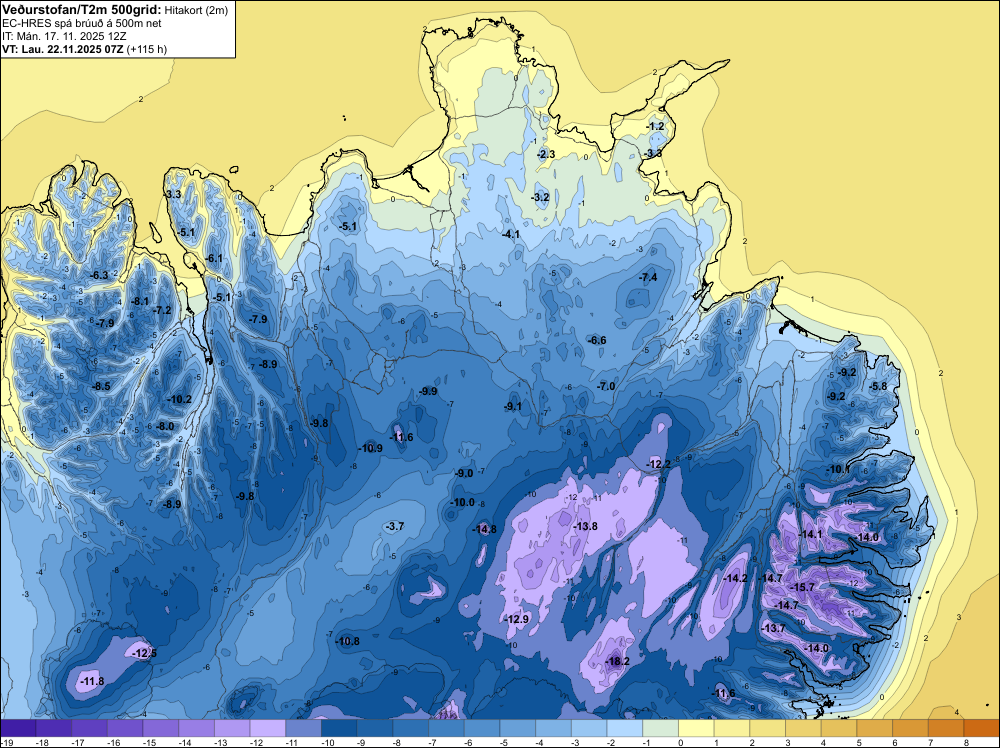Select the -13.8 temperature value
This screenshot has height=748, width=1000.
[x=585, y=526]
